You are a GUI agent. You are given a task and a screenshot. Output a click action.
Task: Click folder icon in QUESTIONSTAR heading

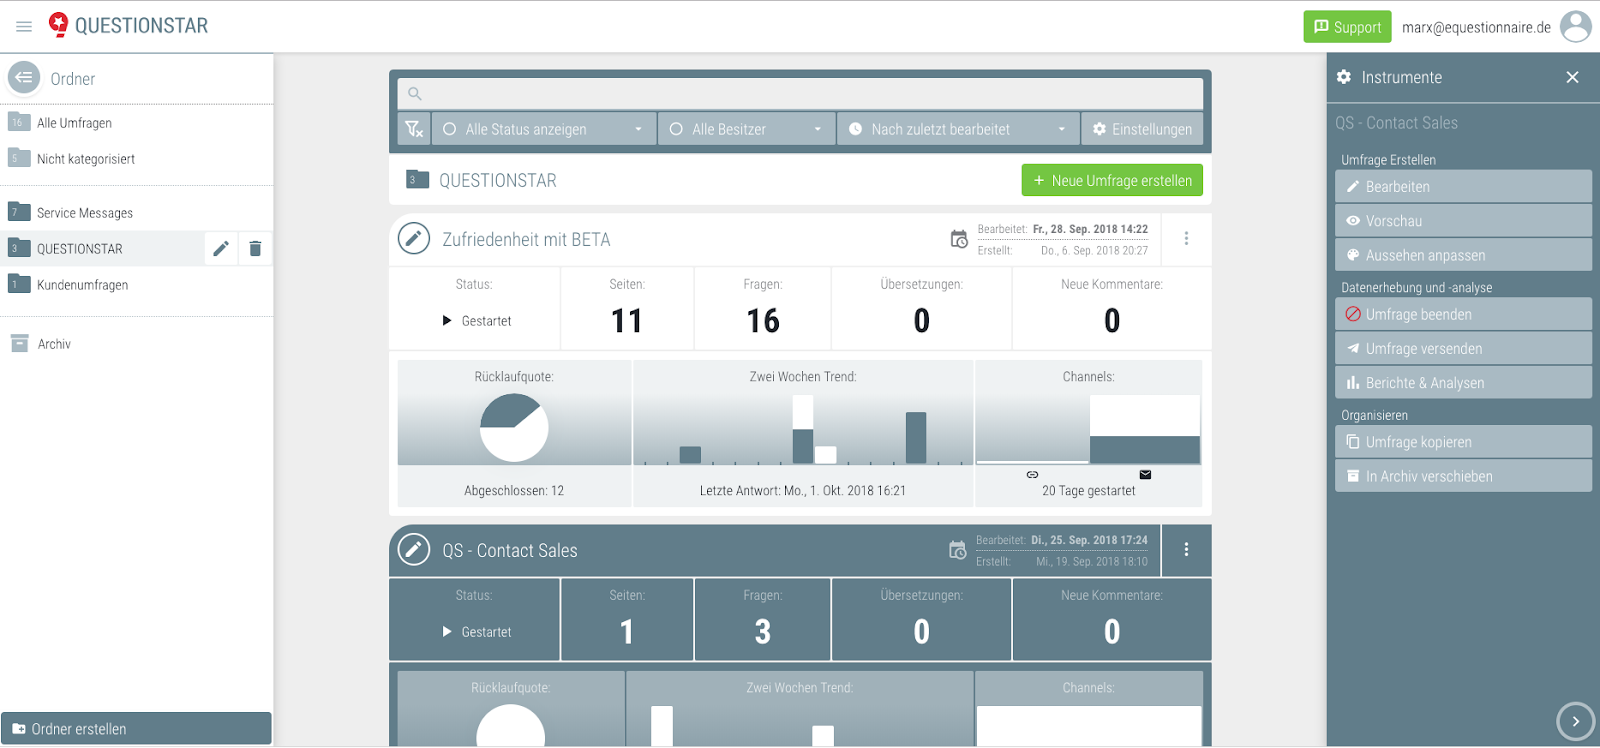[417, 179]
